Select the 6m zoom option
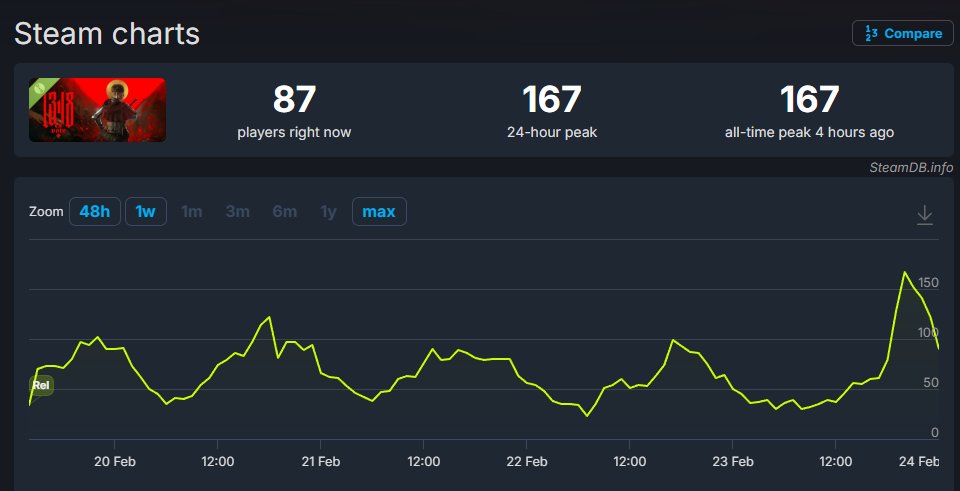The height and width of the screenshot is (491, 960). (285, 212)
